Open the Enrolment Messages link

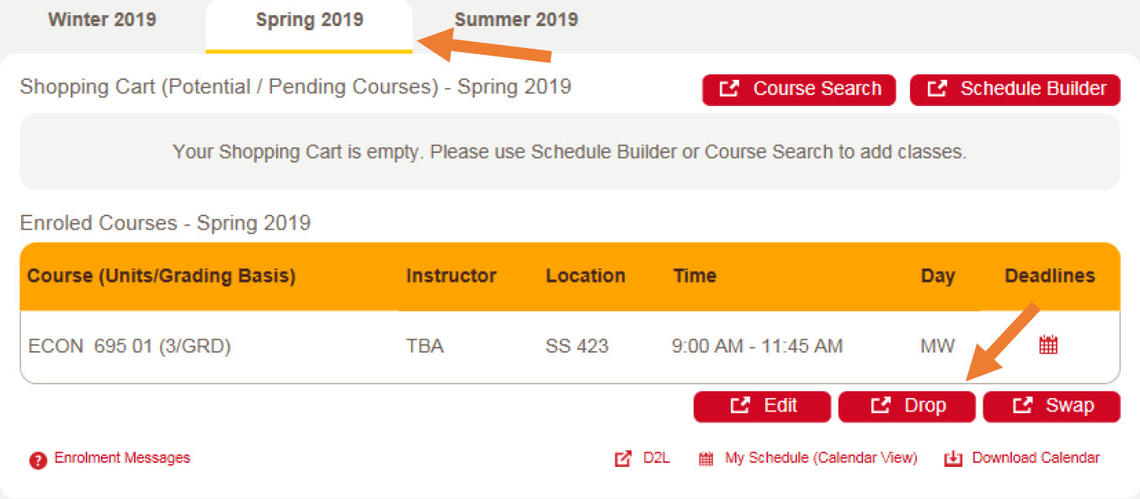pos(122,458)
